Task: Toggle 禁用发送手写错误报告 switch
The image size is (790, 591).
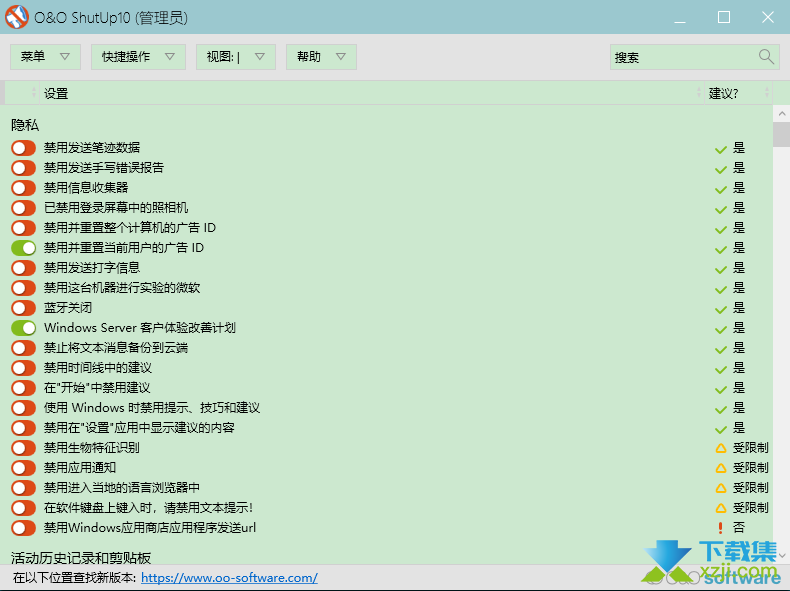Action: click(24, 168)
